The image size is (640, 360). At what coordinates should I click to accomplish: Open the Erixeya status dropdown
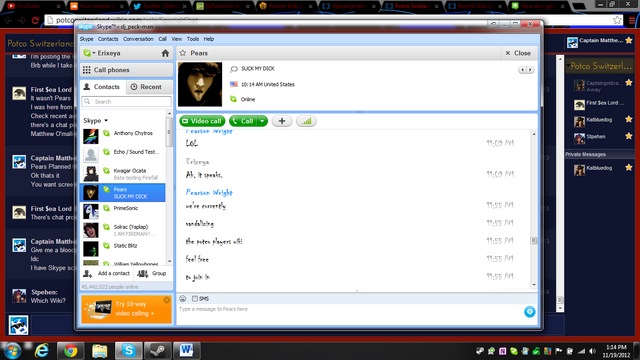coord(89,53)
